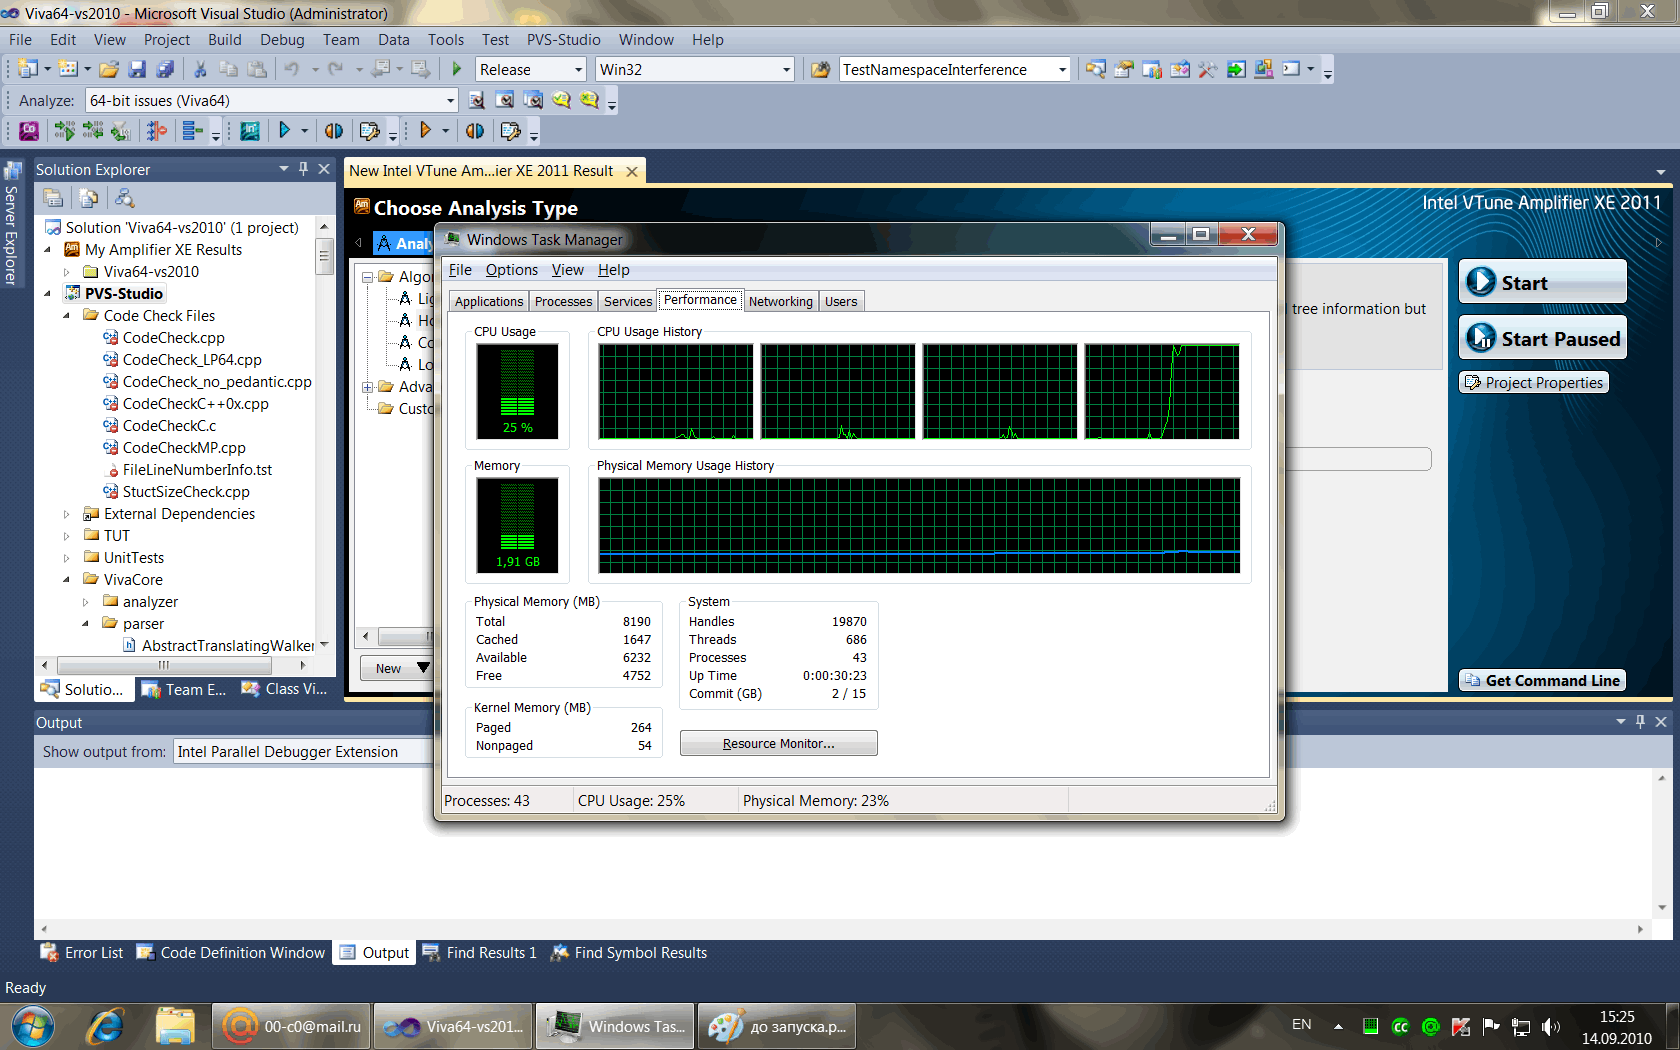Click the Properties icon in Solution Explorer toolbar
Image resolution: width=1680 pixels, height=1050 pixels.
[x=53, y=198]
